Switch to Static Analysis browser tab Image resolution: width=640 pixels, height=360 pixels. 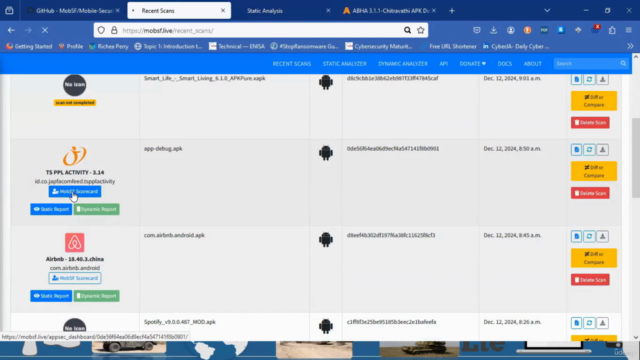tap(282, 11)
